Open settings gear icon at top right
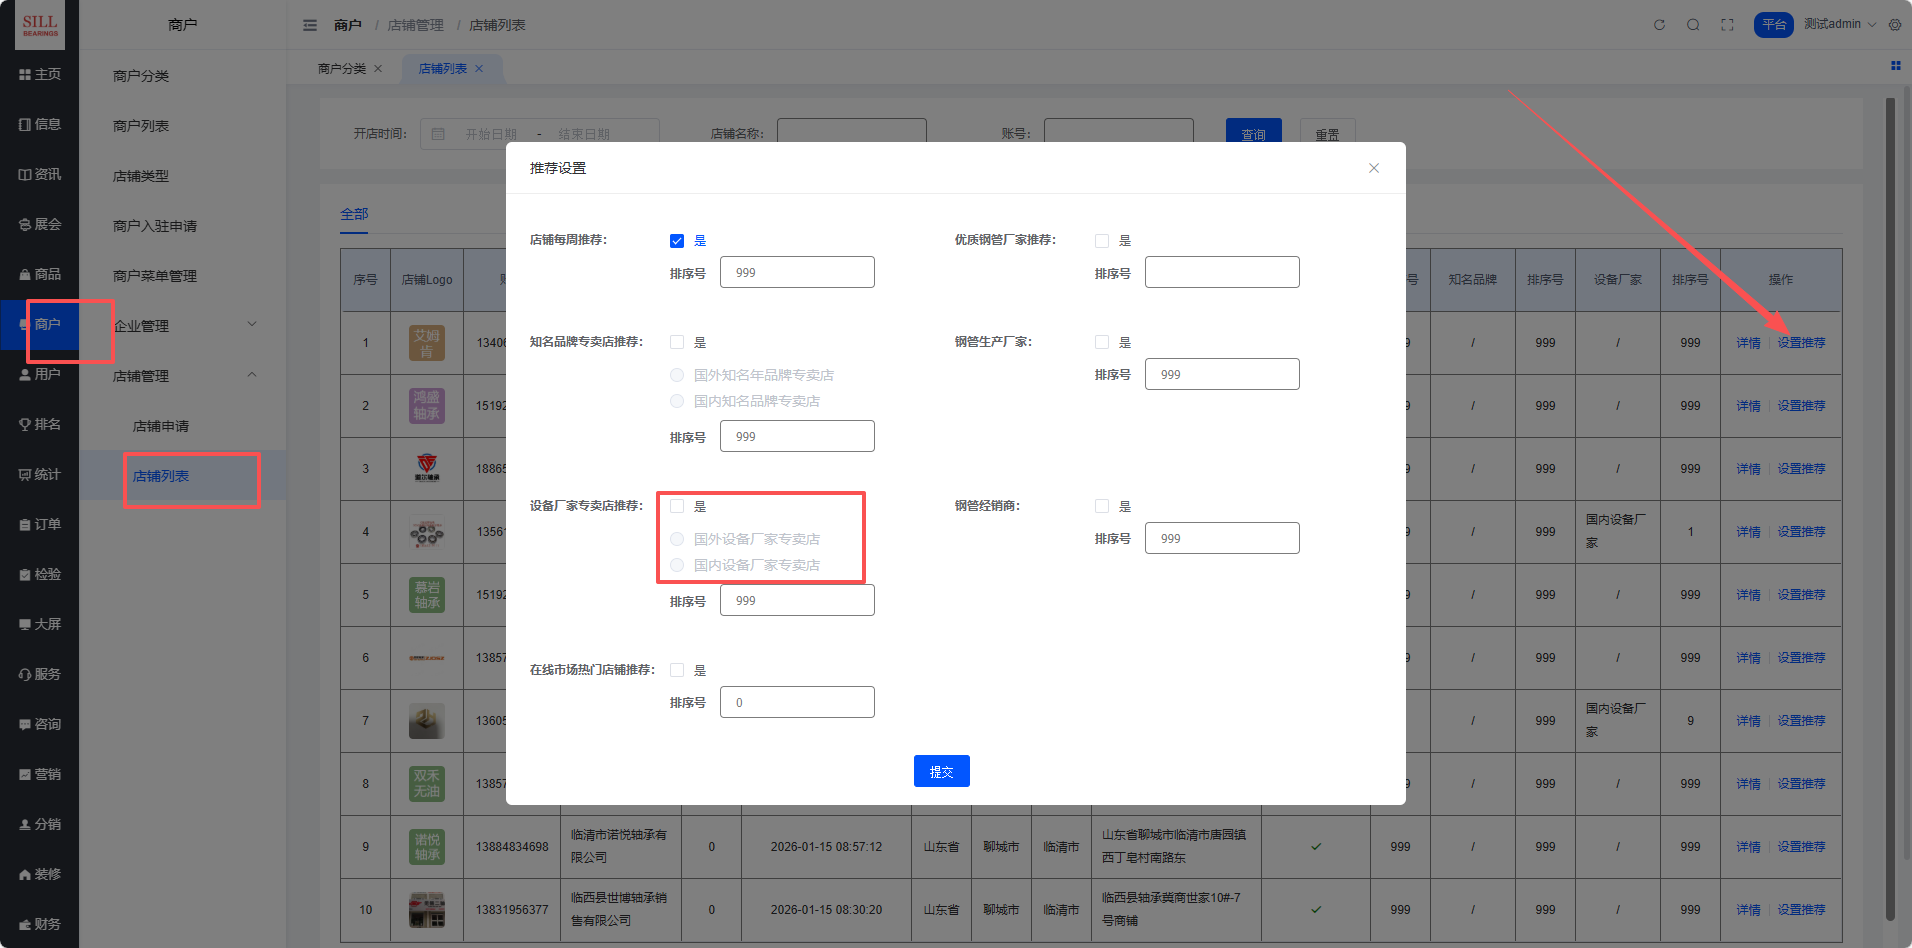1912x948 pixels. (1895, 25)
